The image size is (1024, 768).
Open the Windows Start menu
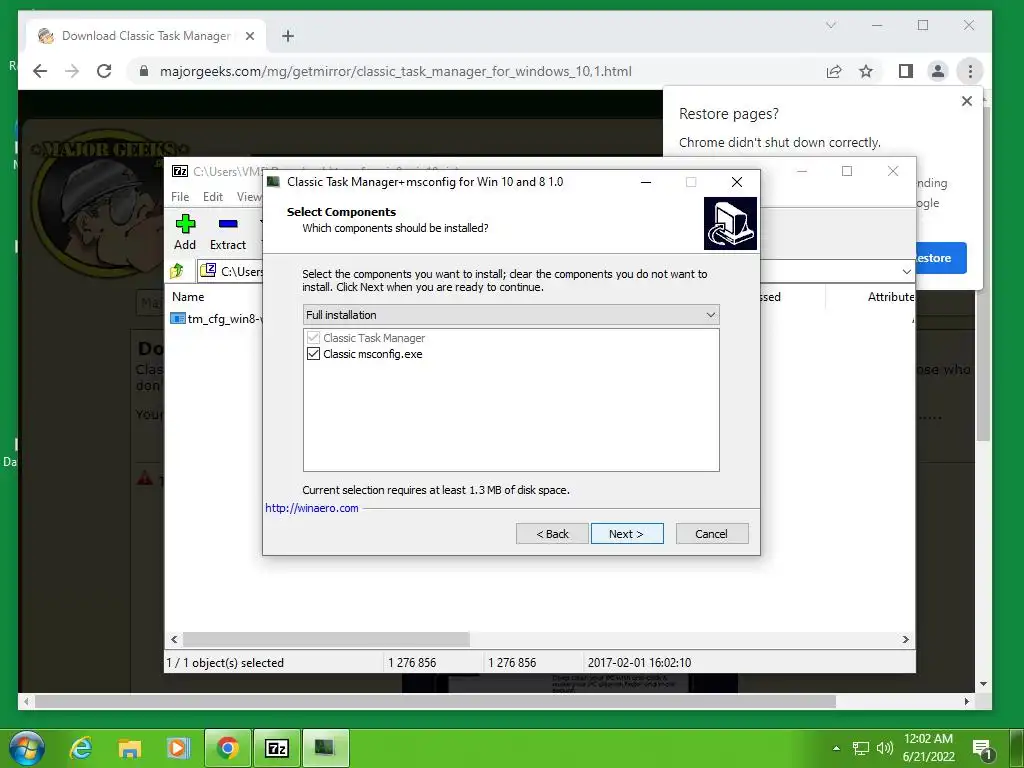coord(26,748)
